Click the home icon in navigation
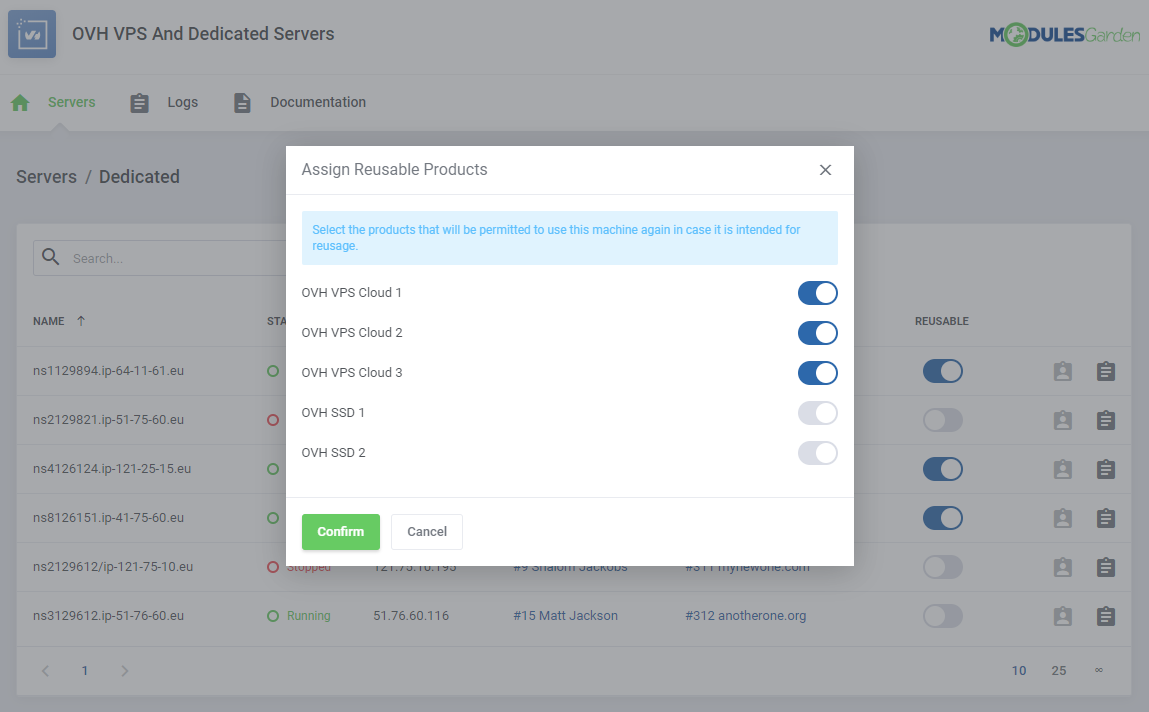The image size is (1149, 712). (x=20, y=103)
